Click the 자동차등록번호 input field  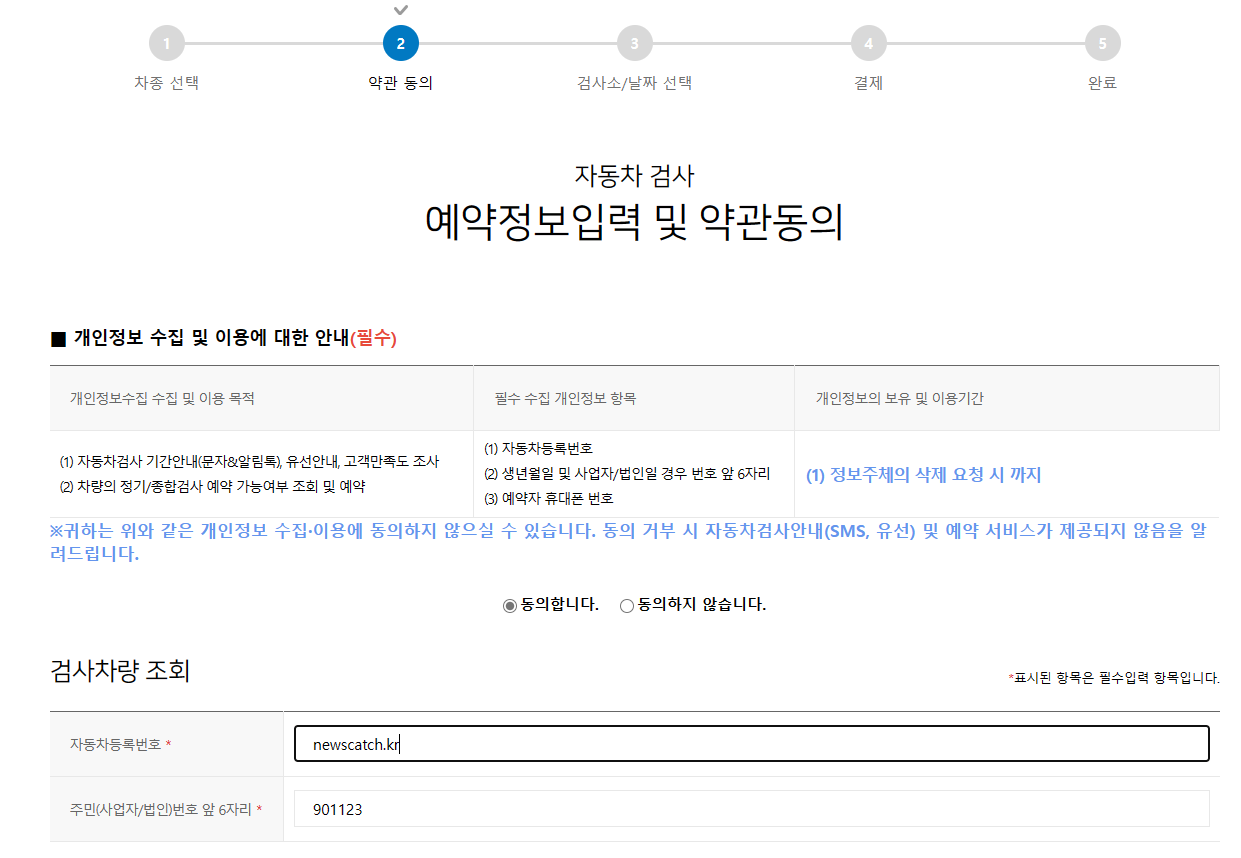(x=752, y=744)
